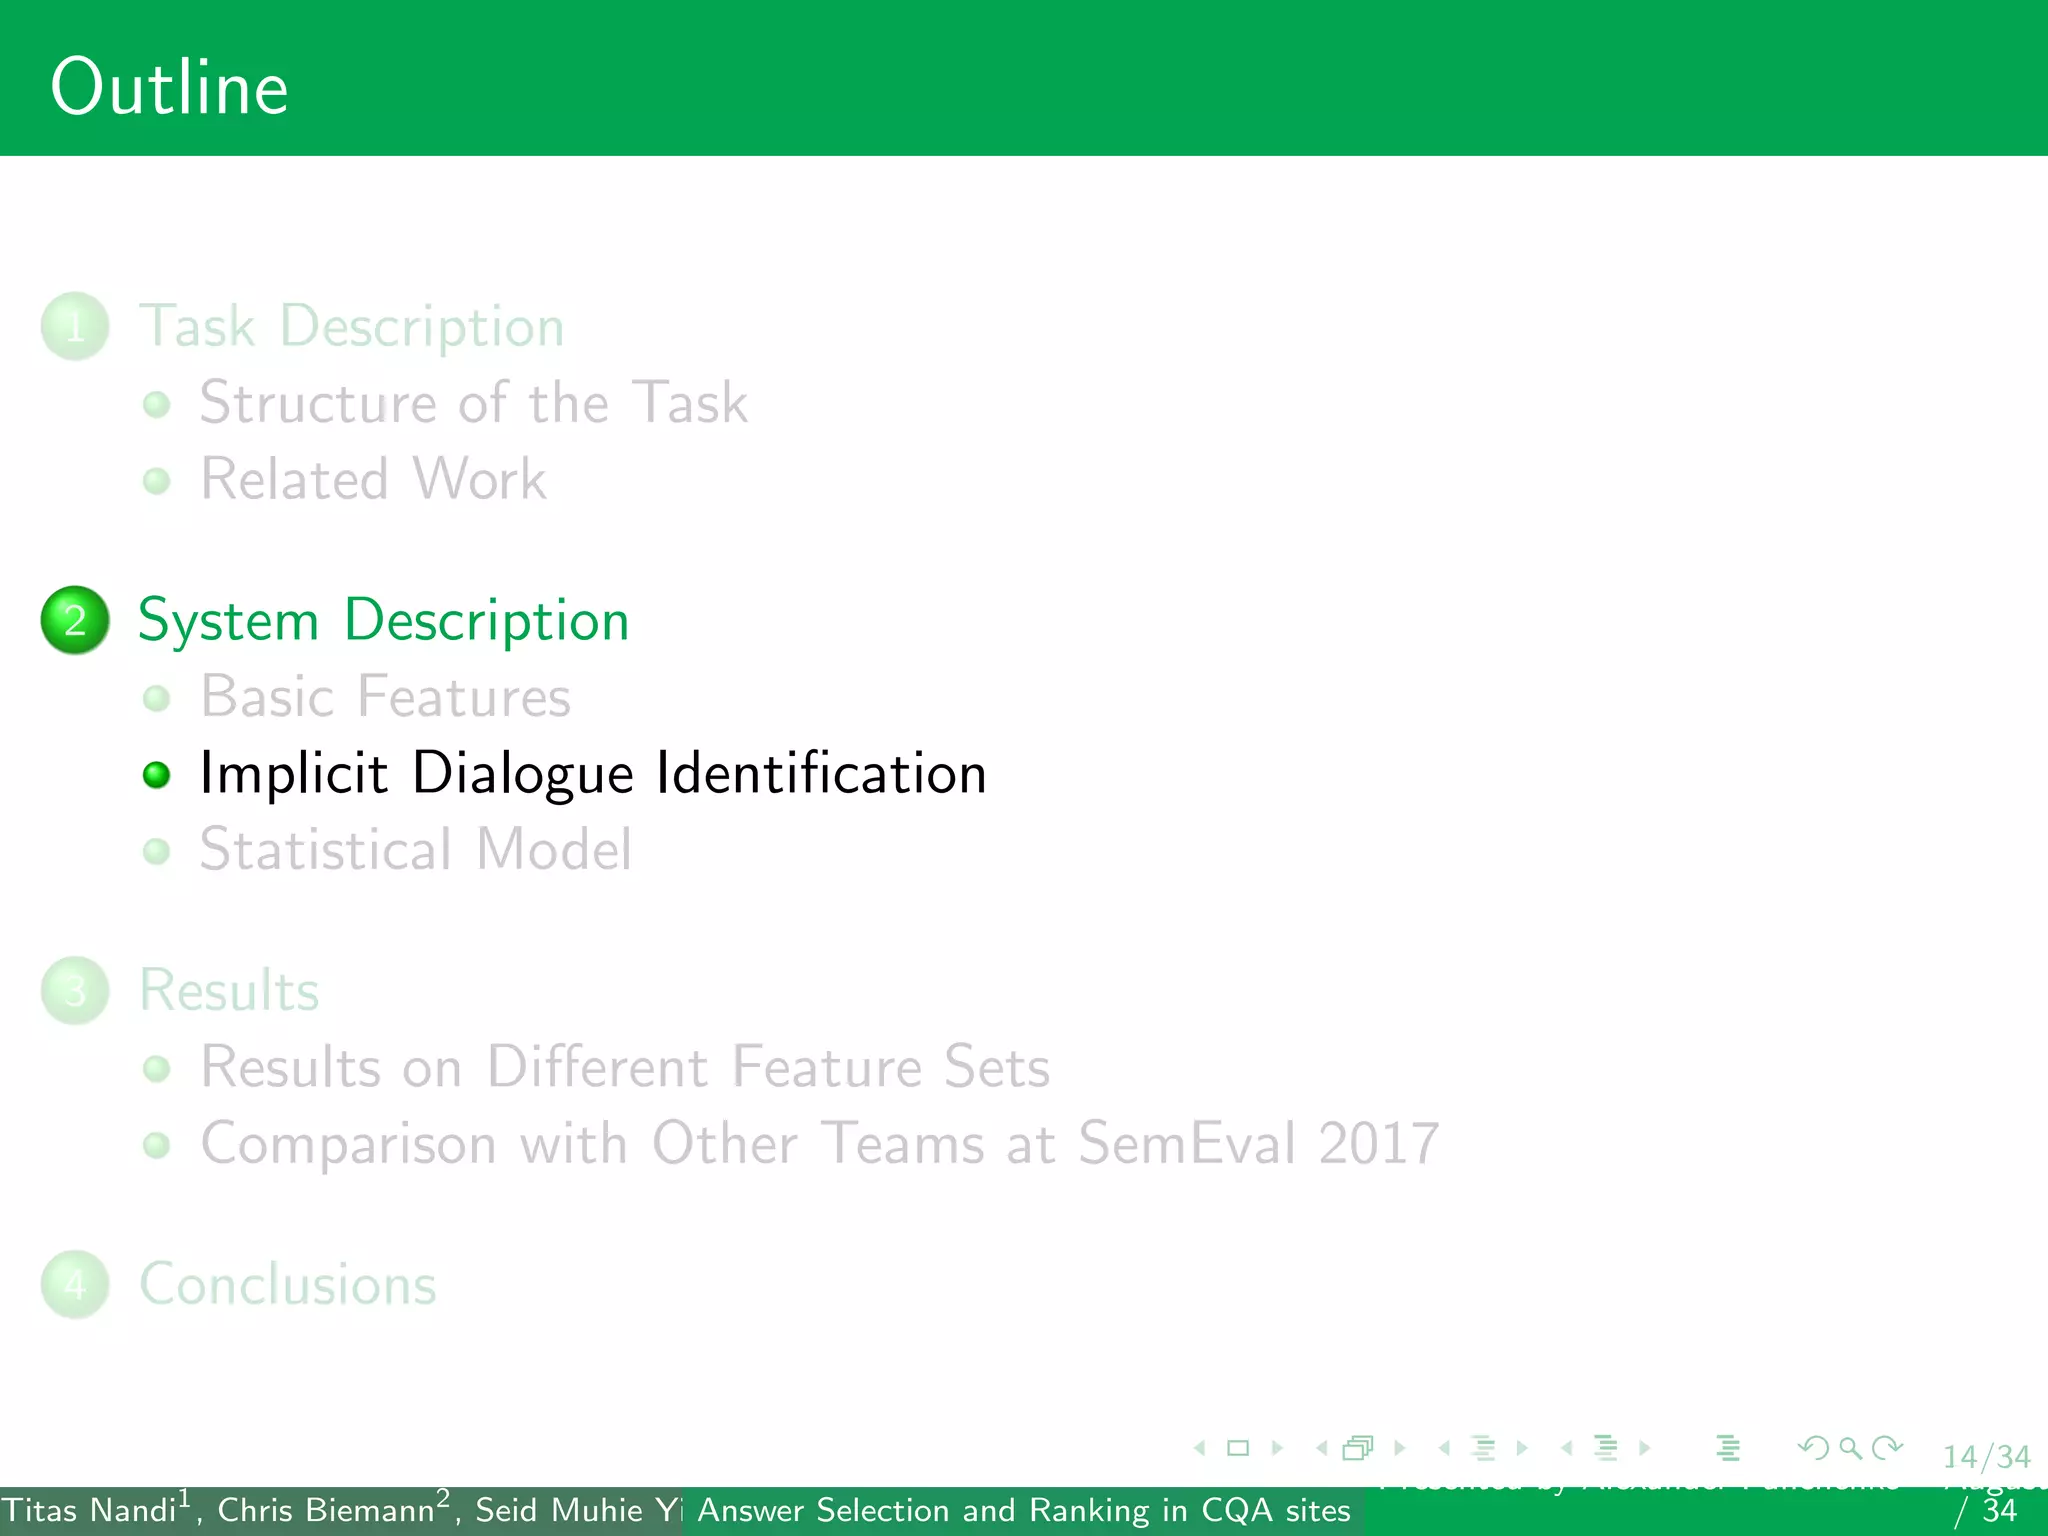Click the numbered ball 3
This screenshot has width=2048, height=1536.
[75, 991]
